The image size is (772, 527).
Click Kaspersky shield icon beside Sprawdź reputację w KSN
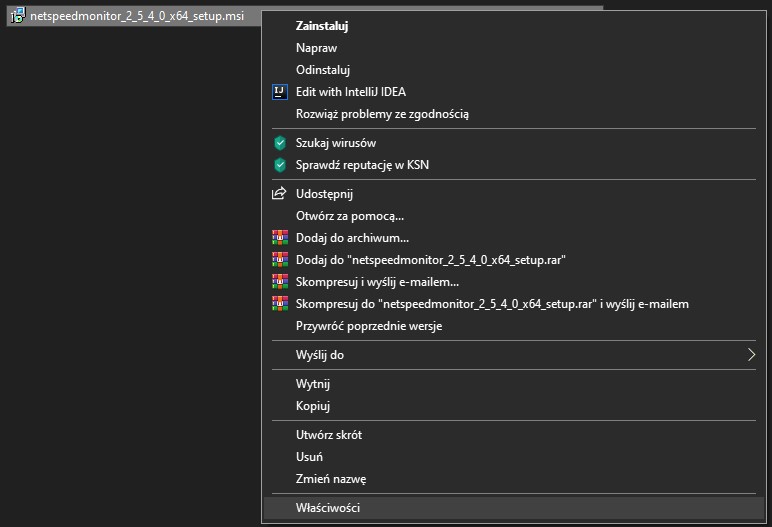coord(280,165)
